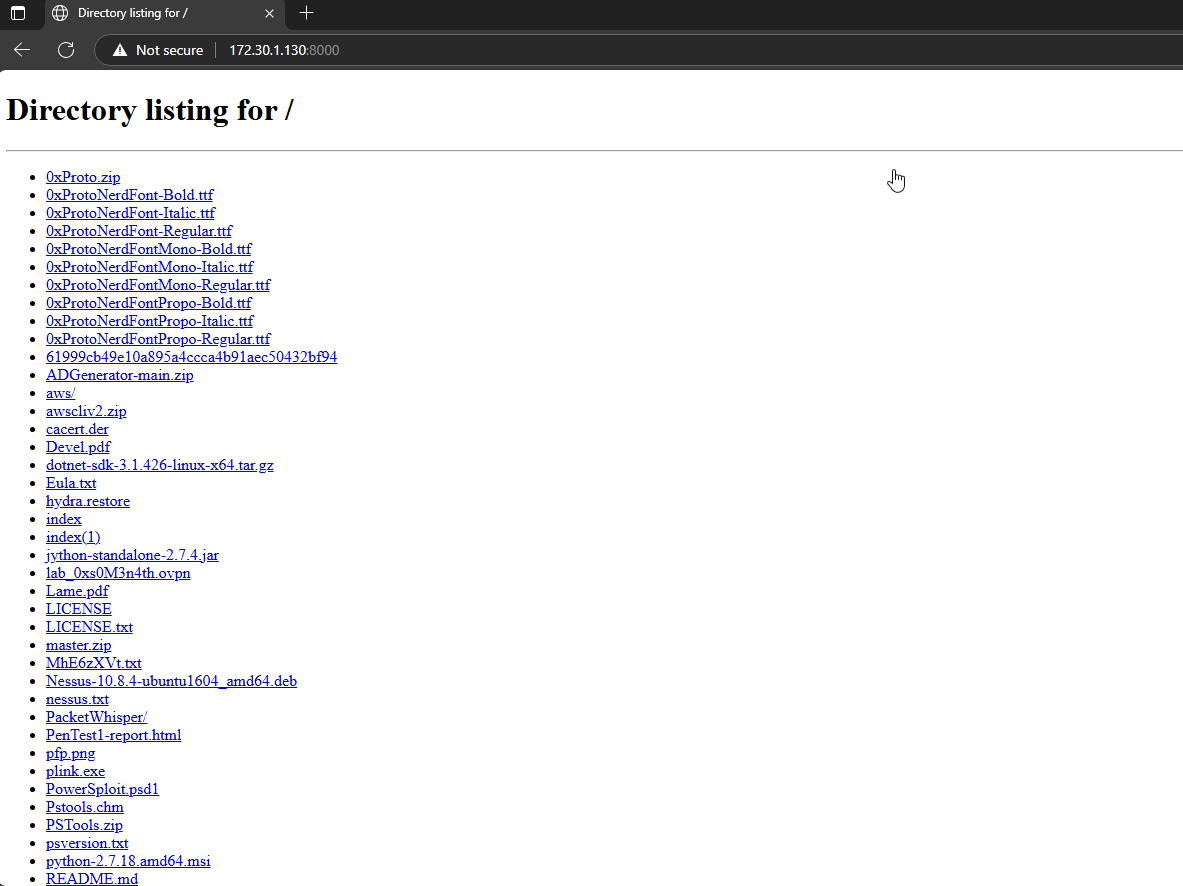Image resolution: width=1183 pixels, height=886 pixels.
Task: Open the 0xProto.zip link
Action: [83, 177]
